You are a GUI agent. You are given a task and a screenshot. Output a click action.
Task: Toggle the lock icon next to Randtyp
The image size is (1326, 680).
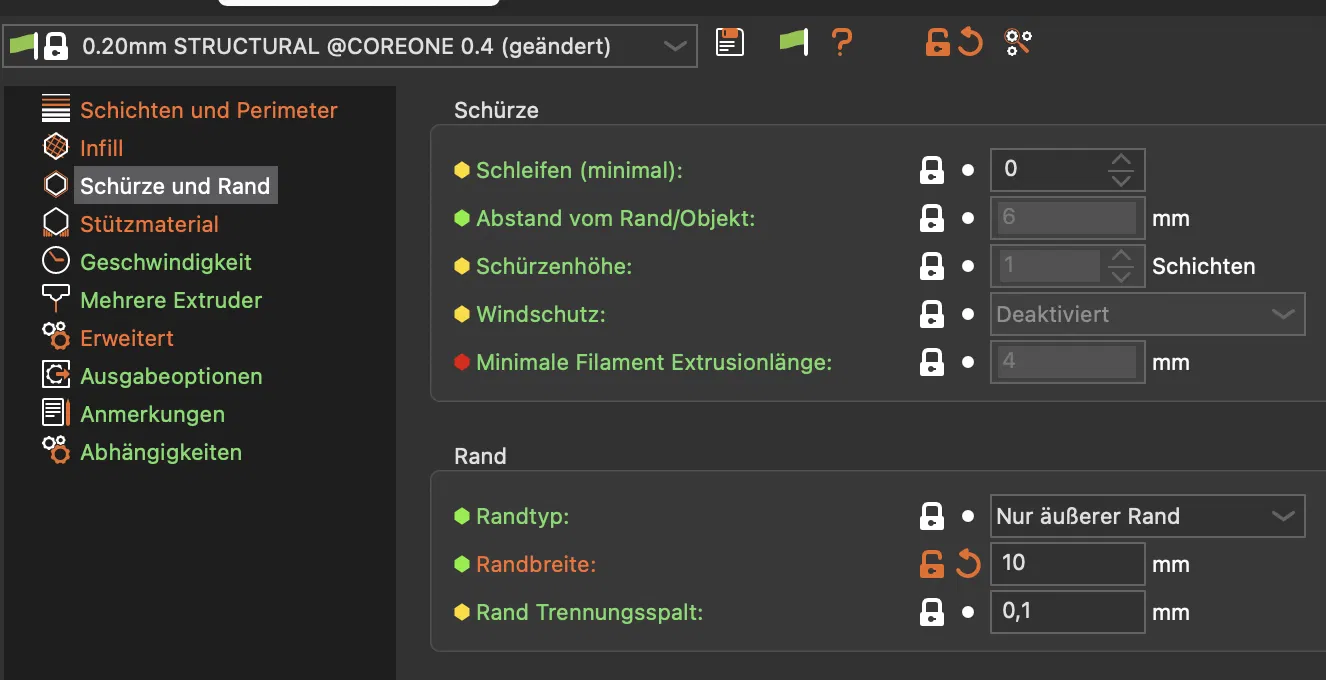click(932, 516)
